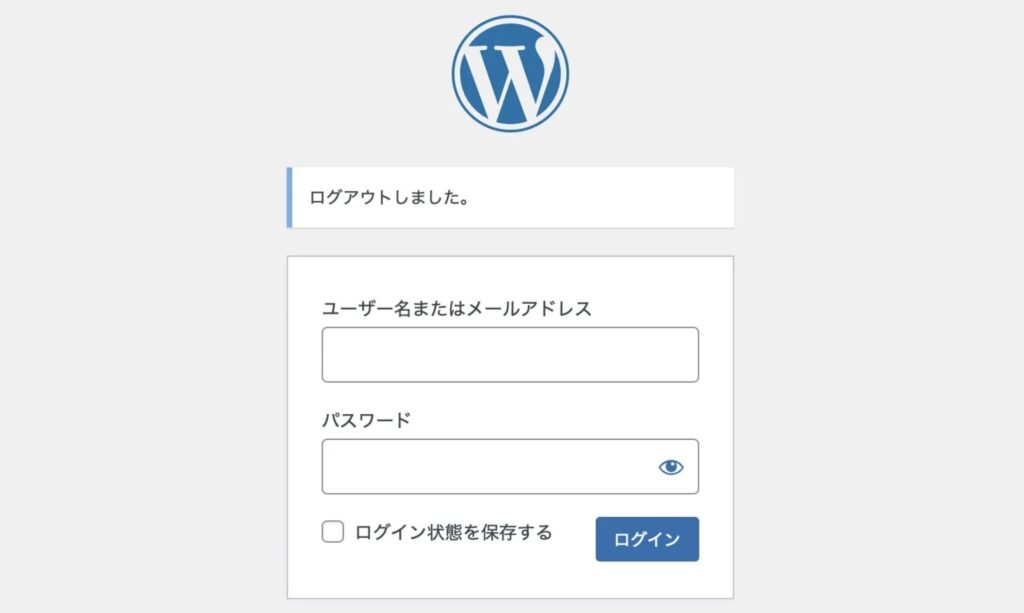Tick the ログイン状態を保存する checkbox

pyautogui.click(x=333, y=532)
